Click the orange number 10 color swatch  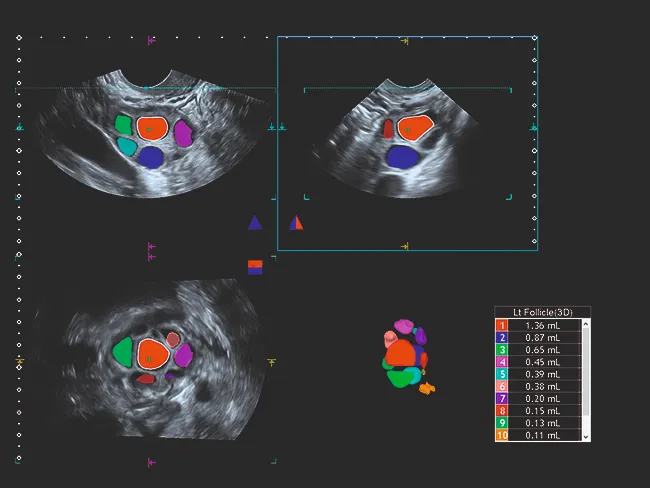click(503, 436)
